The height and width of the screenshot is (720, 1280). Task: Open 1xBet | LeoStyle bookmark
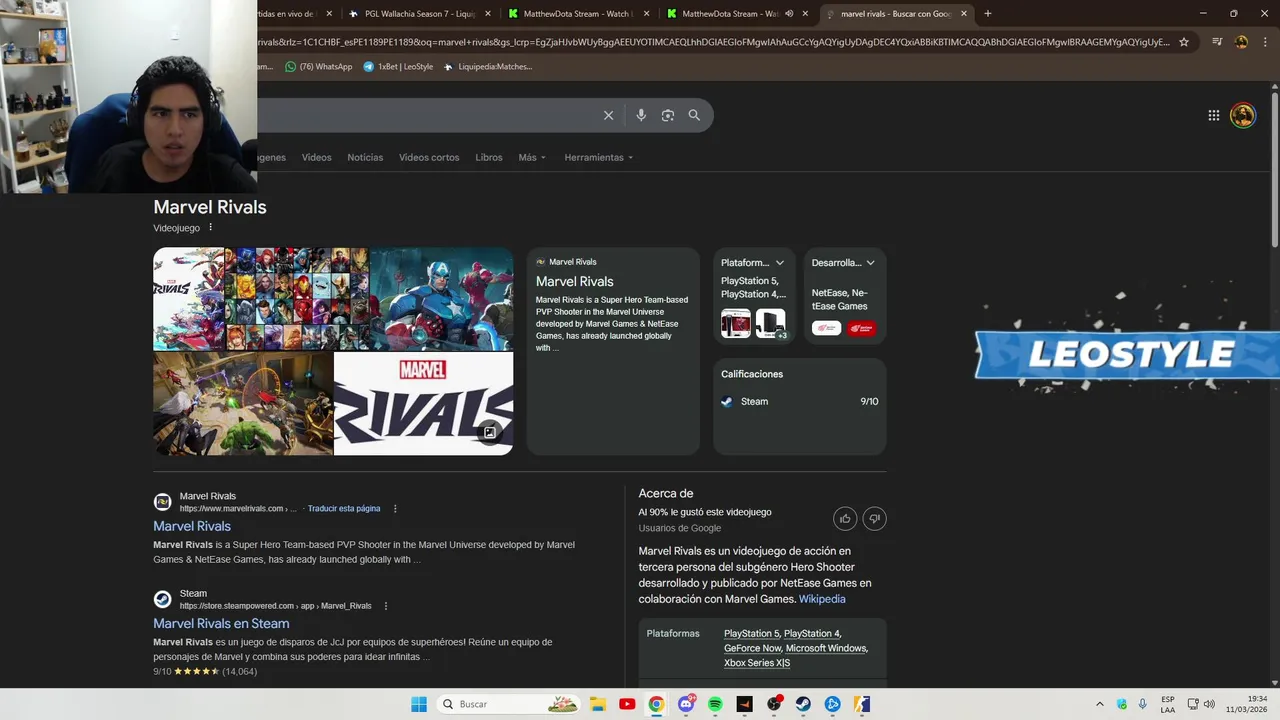tap(398, 67)
